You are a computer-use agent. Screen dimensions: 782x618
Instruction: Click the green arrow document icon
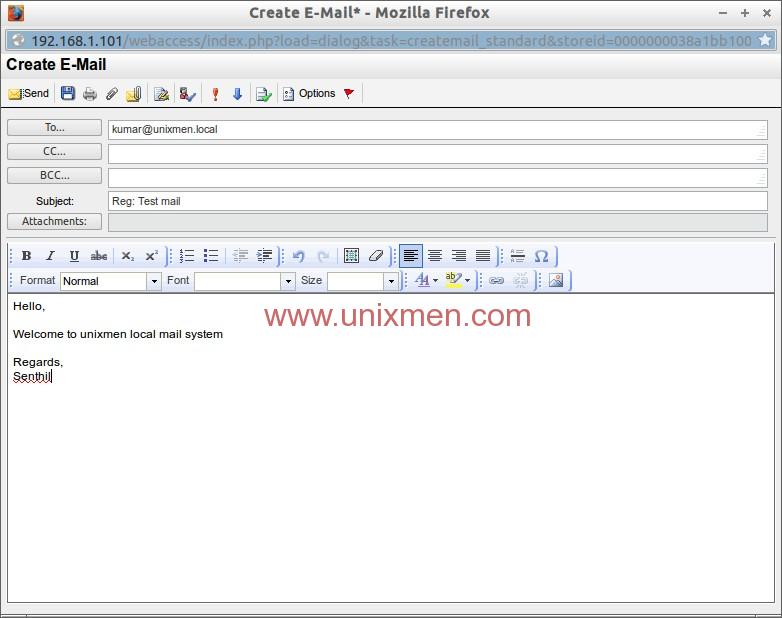[x=263, y=94]
